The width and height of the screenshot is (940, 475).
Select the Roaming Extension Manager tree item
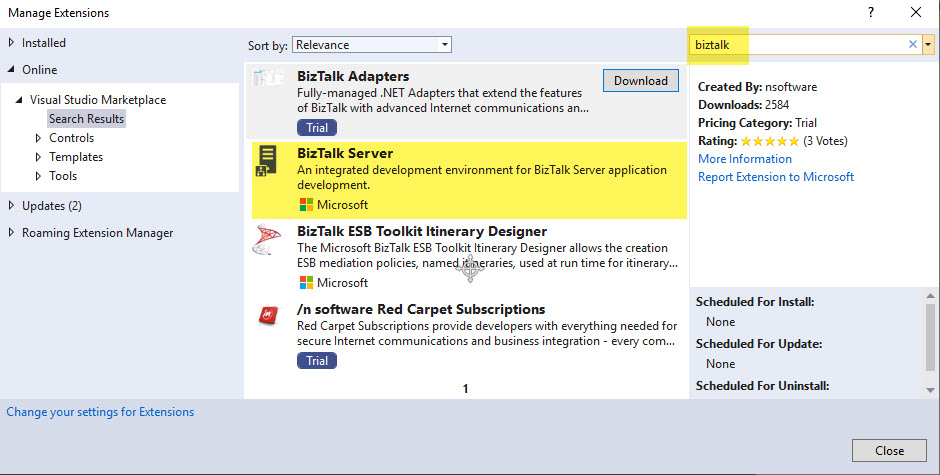pyautogui.click(x=98, y=233)
